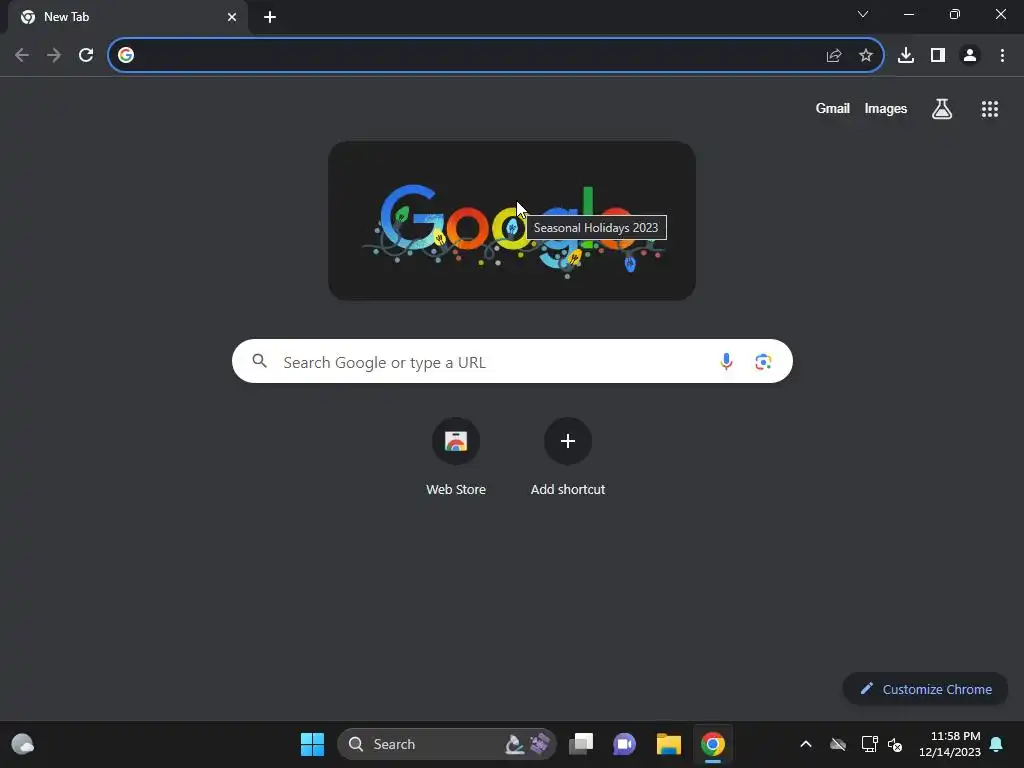Image resolution: width=1024 pixels, height=768 pixels.
Task: Open the notifications bell
Action: coord(997,744)
